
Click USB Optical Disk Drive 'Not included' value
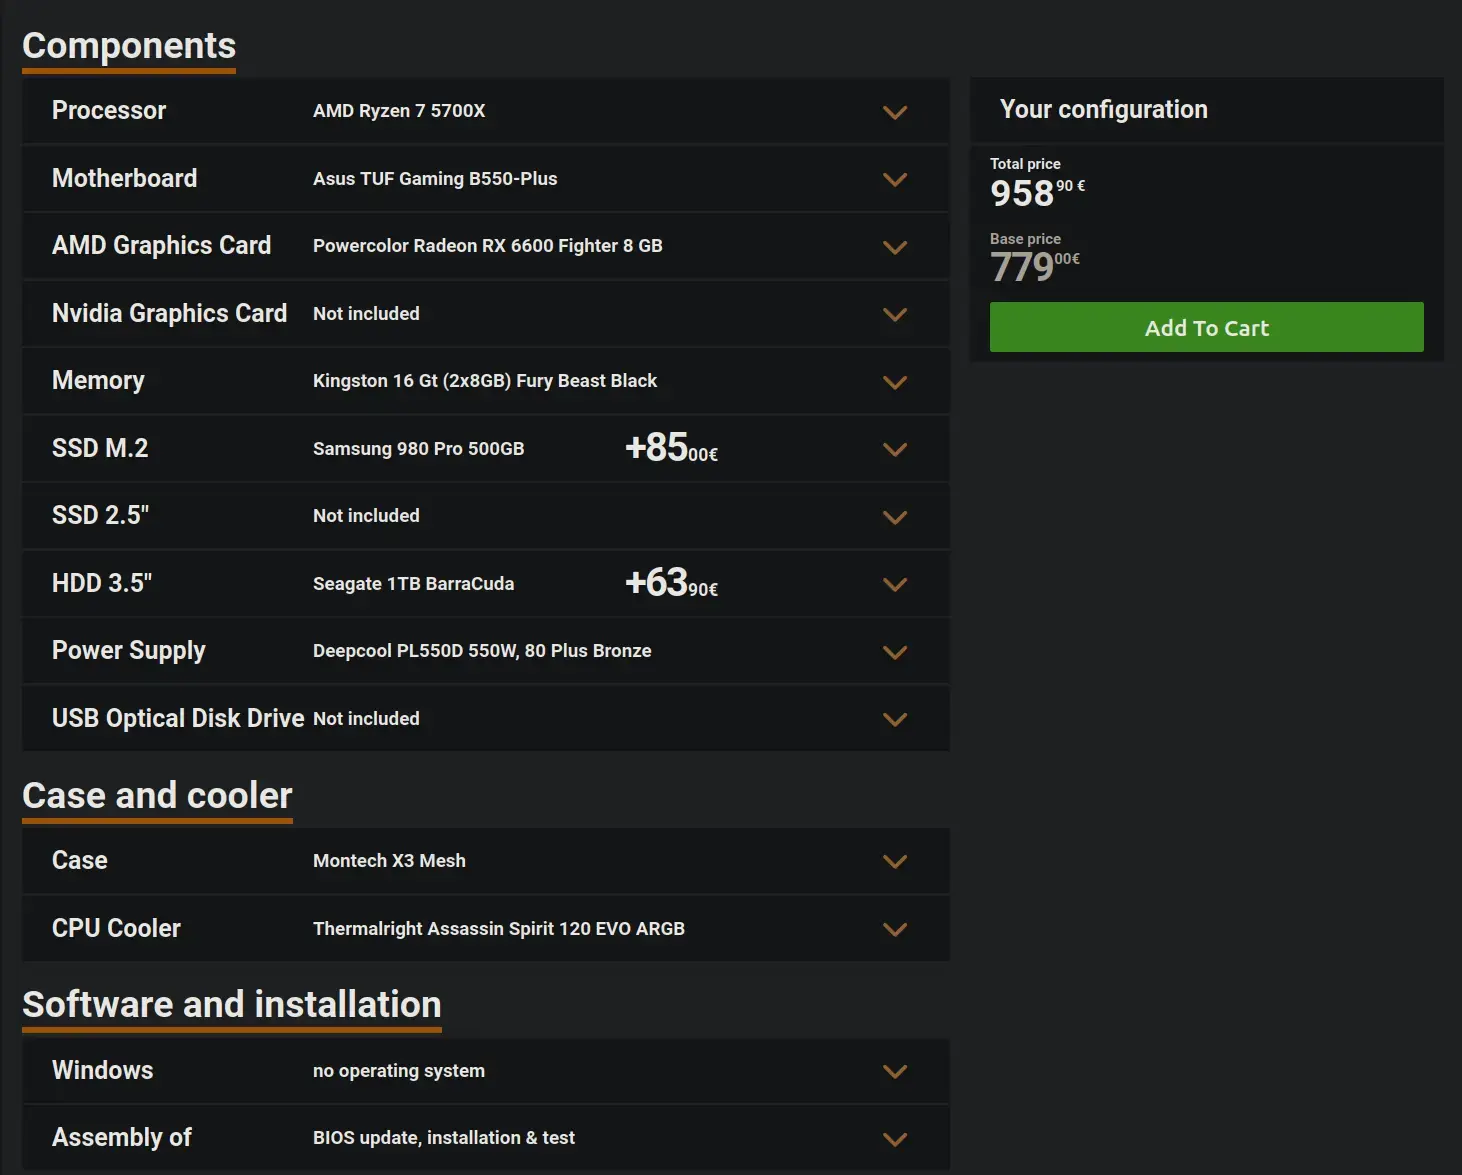tap(366, 719)
